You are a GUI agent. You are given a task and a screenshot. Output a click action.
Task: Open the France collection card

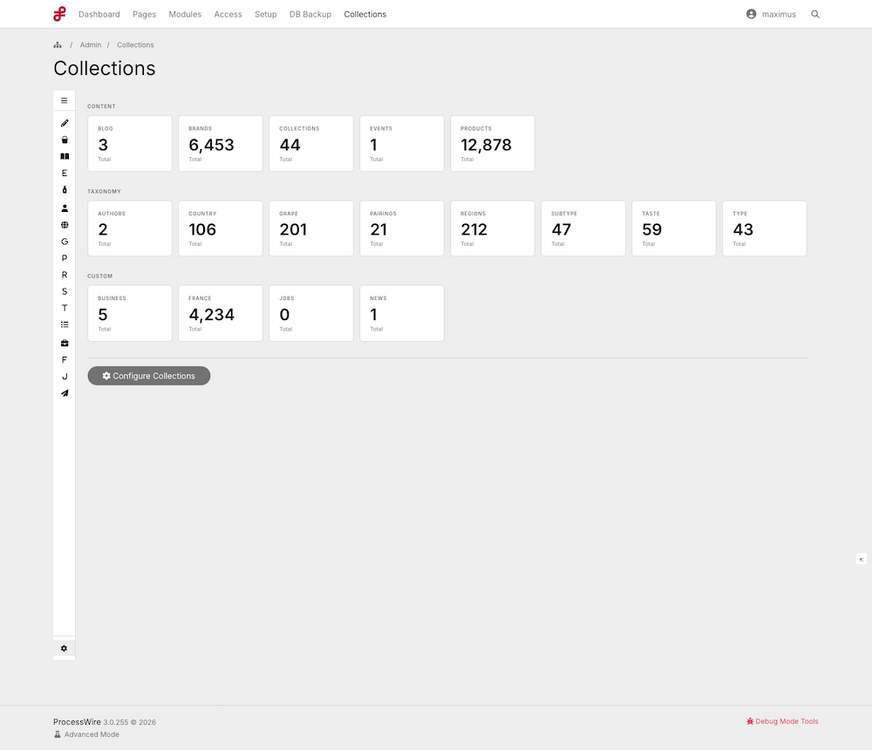tap(220, 314)
